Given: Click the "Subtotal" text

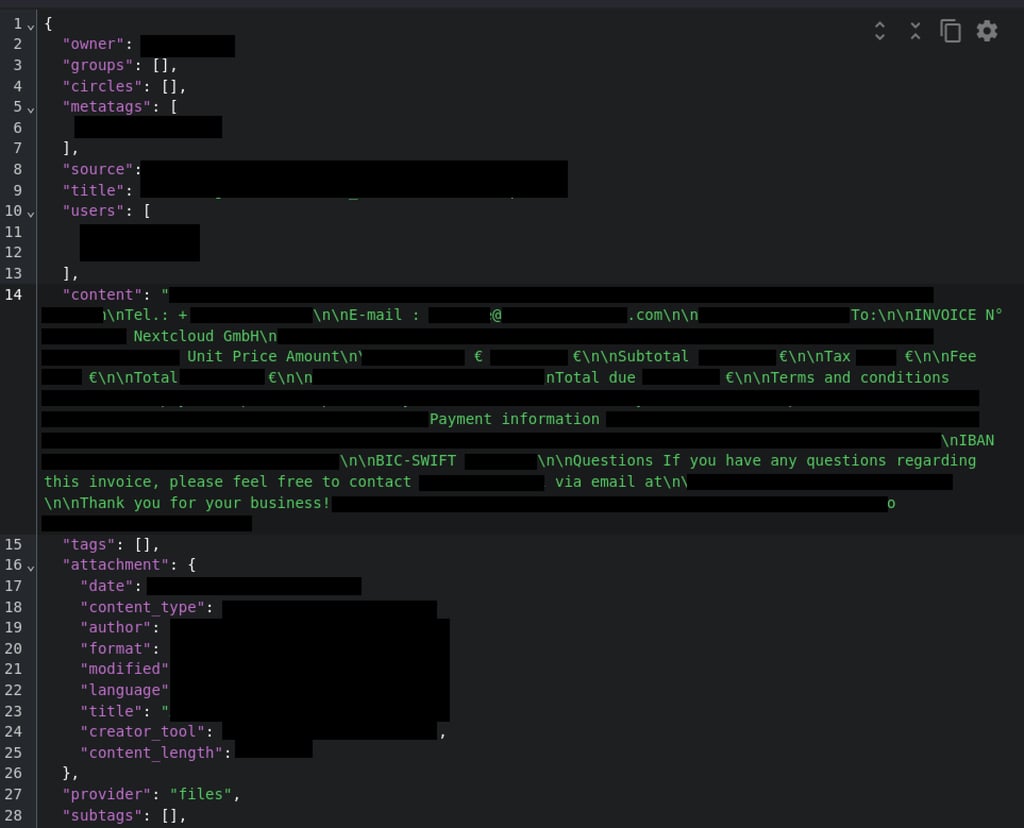Looking at the screenshot, I should [x=653, y=357].
